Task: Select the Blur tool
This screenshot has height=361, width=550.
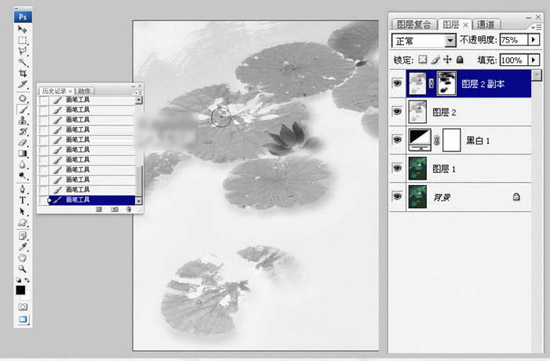Action: click(x=22, y=165)
